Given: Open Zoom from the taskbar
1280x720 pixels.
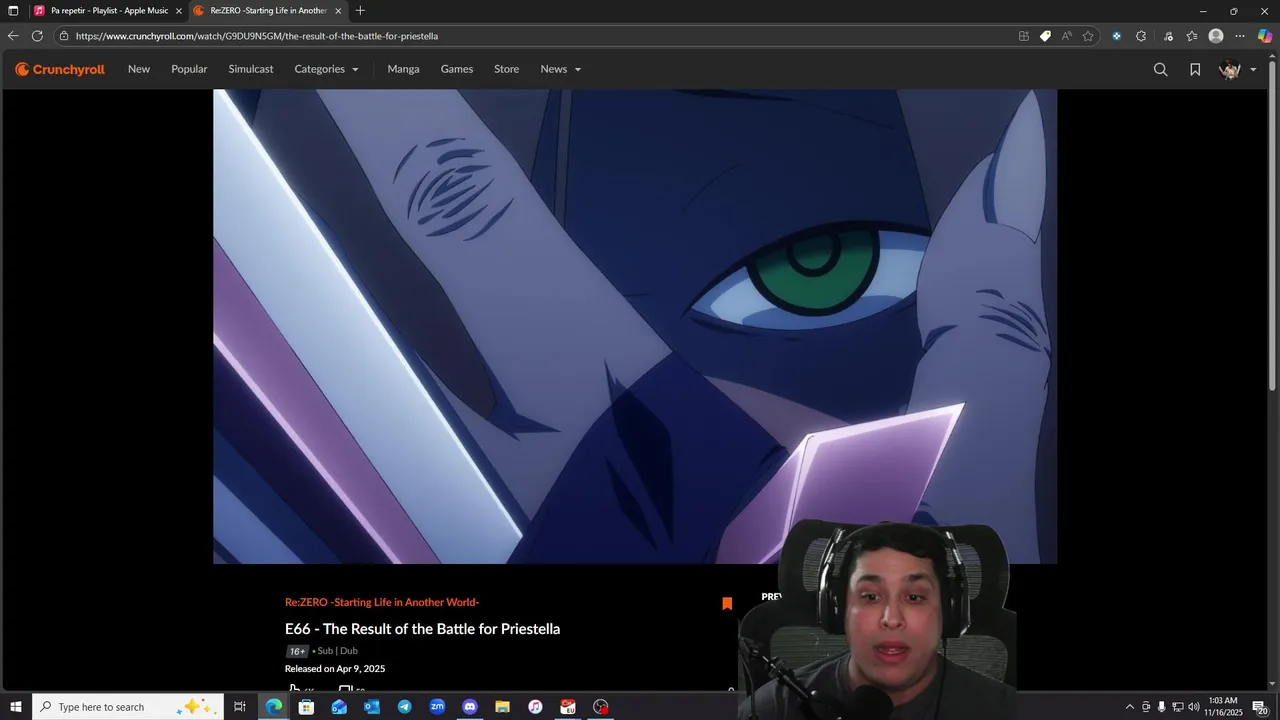Looking at the screenshot, I should pyautogui.click(x=437, y=707).
